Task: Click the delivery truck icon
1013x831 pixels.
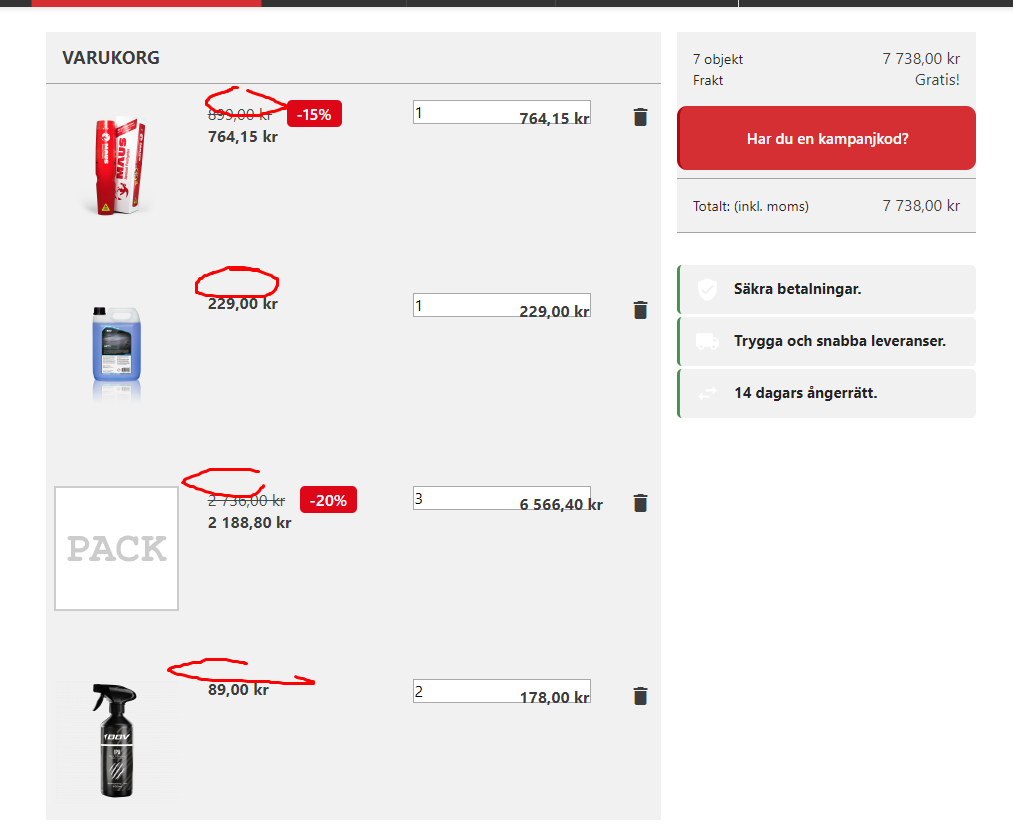Action: pyautogui.click(x=707, y=341)
